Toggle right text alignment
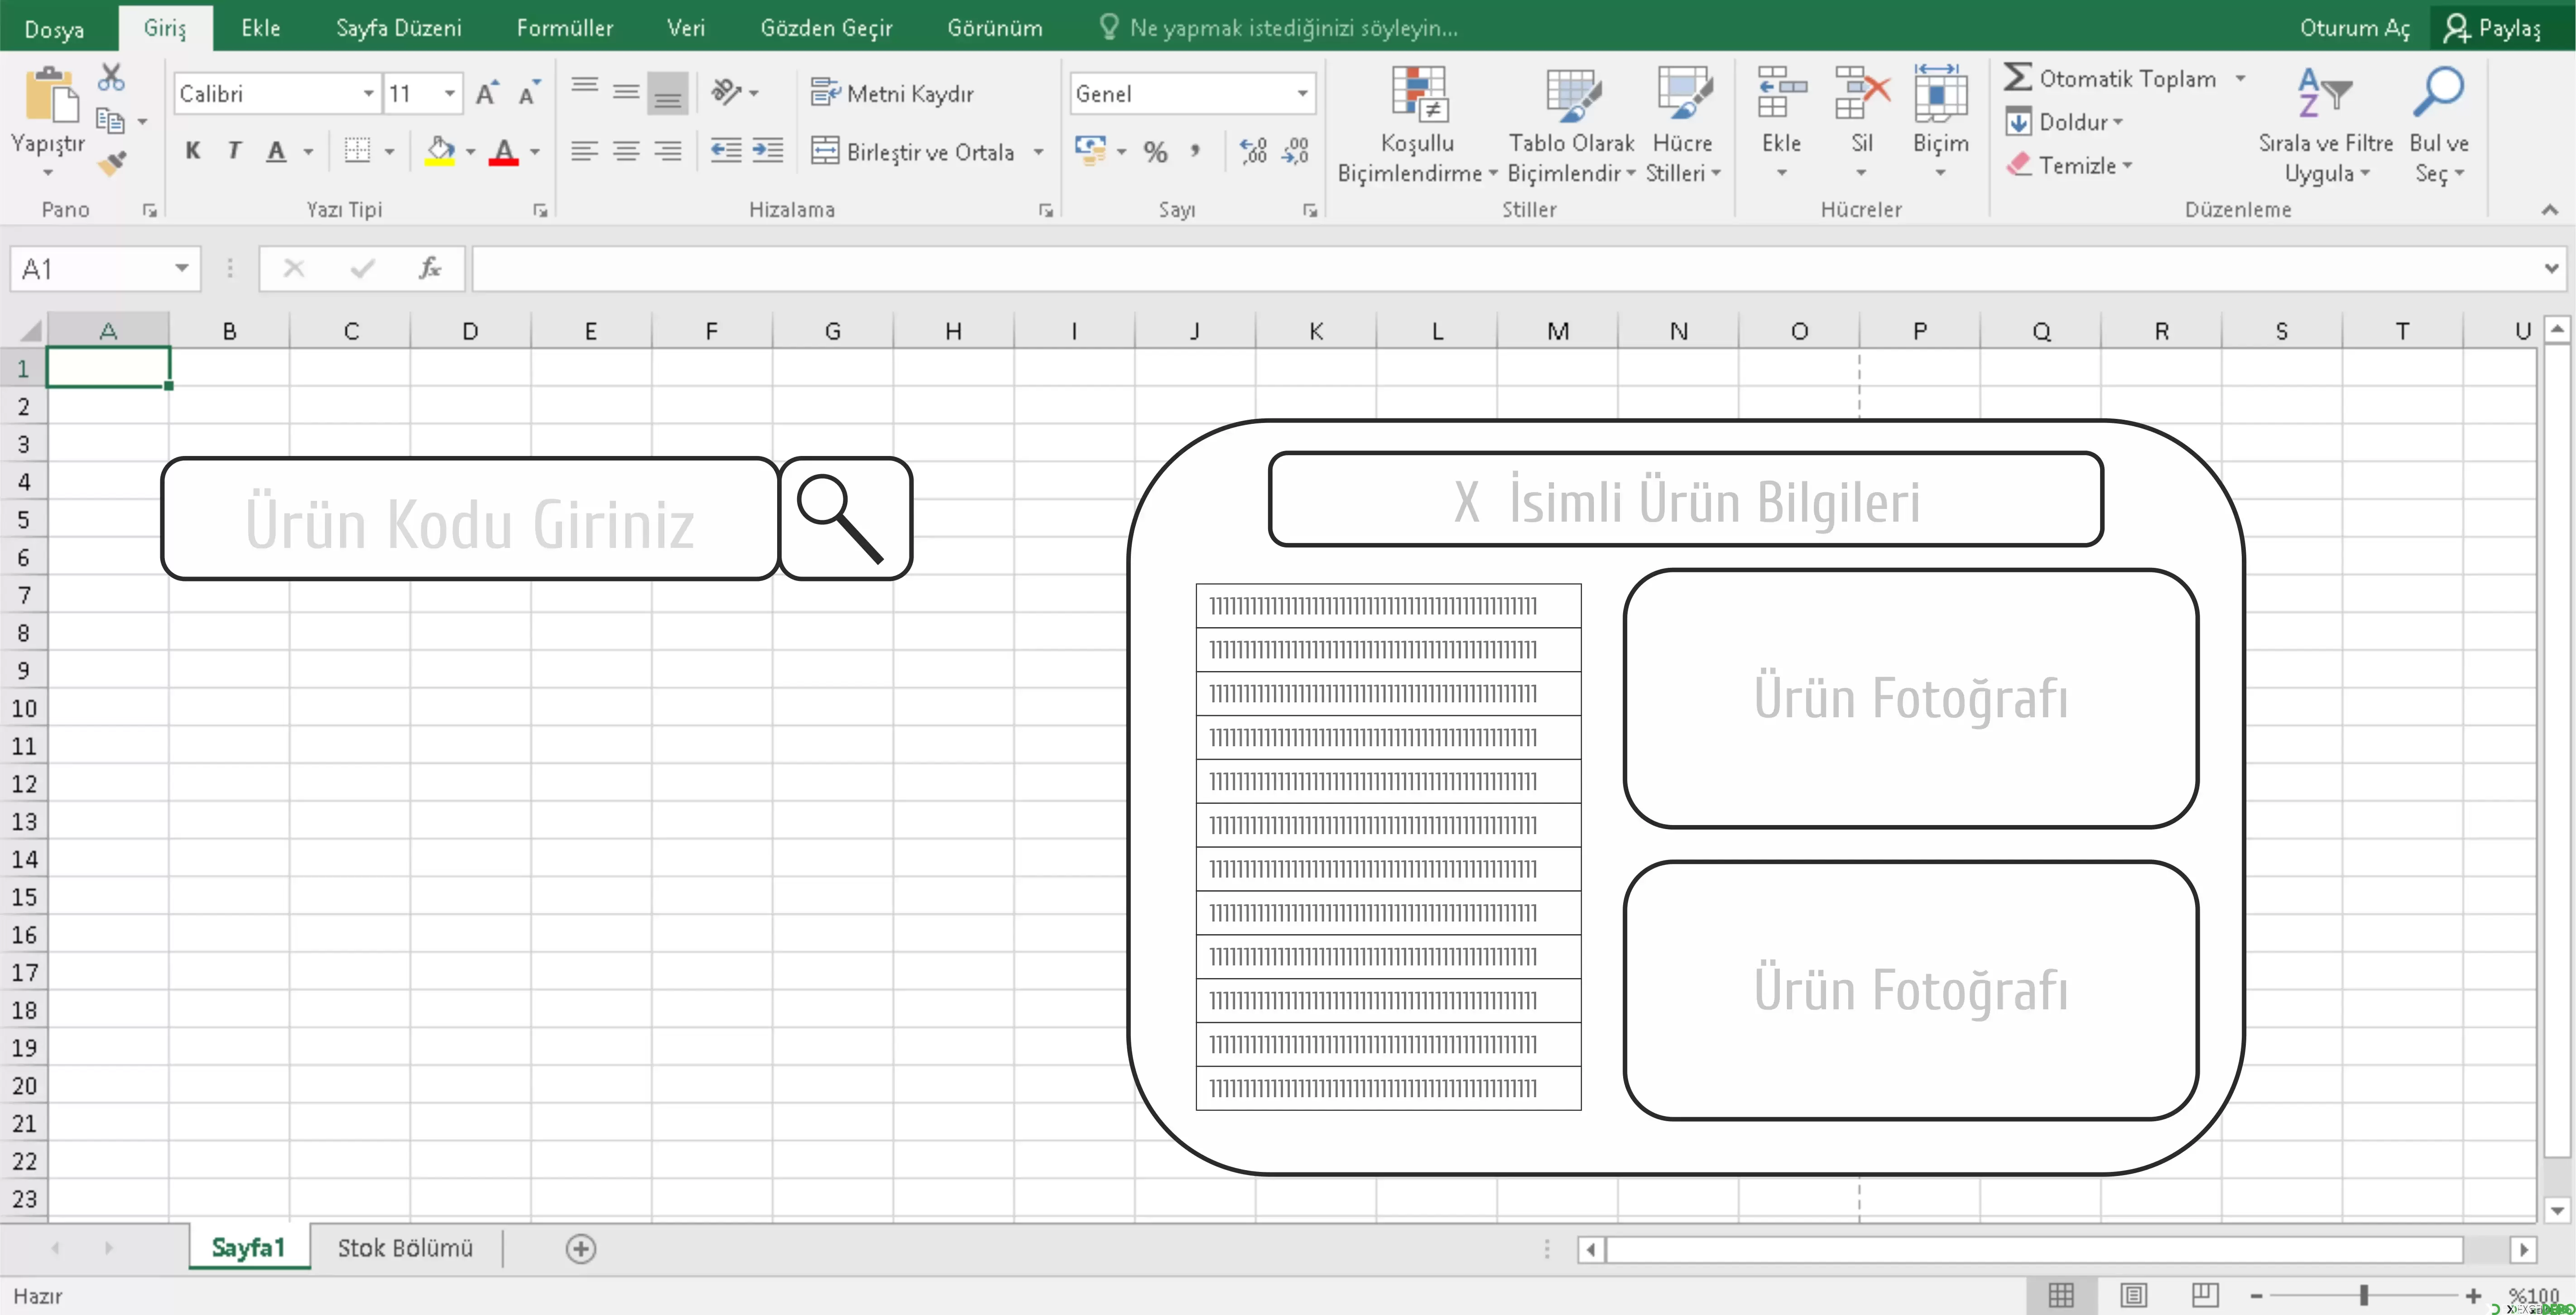Viewport: 2576px width, 1315px height. point(667,151)
